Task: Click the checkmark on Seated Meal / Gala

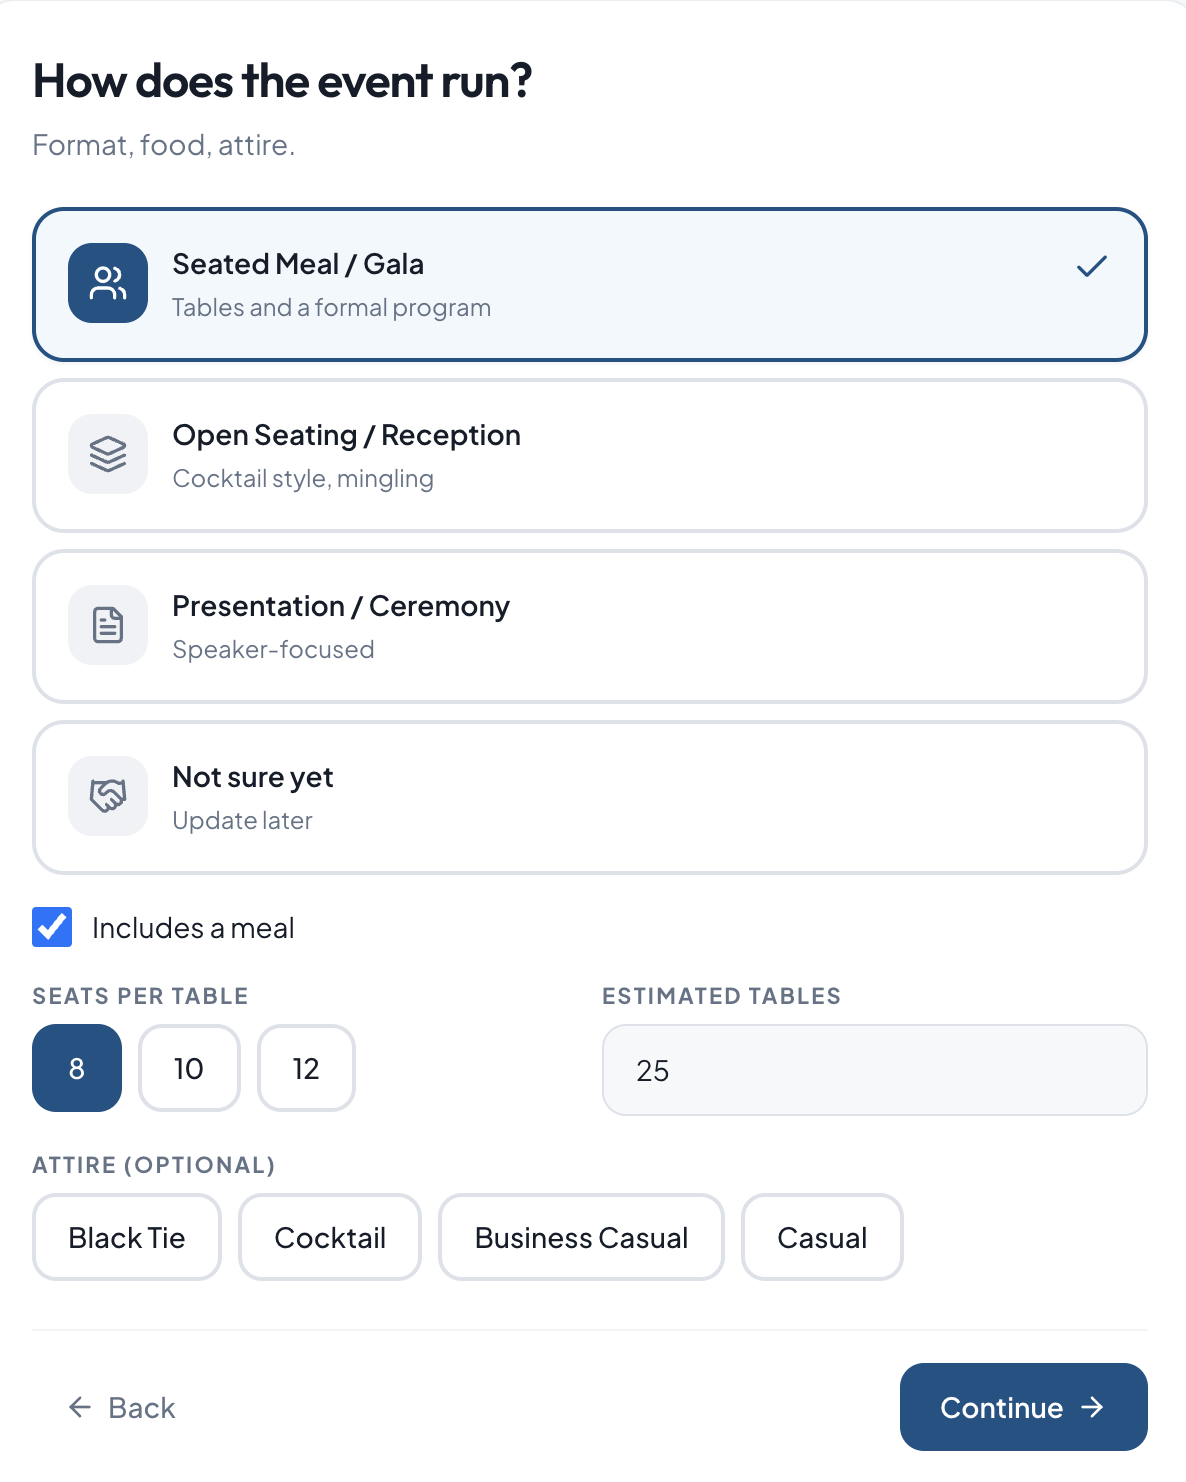Action: (x=1092, y=266)
